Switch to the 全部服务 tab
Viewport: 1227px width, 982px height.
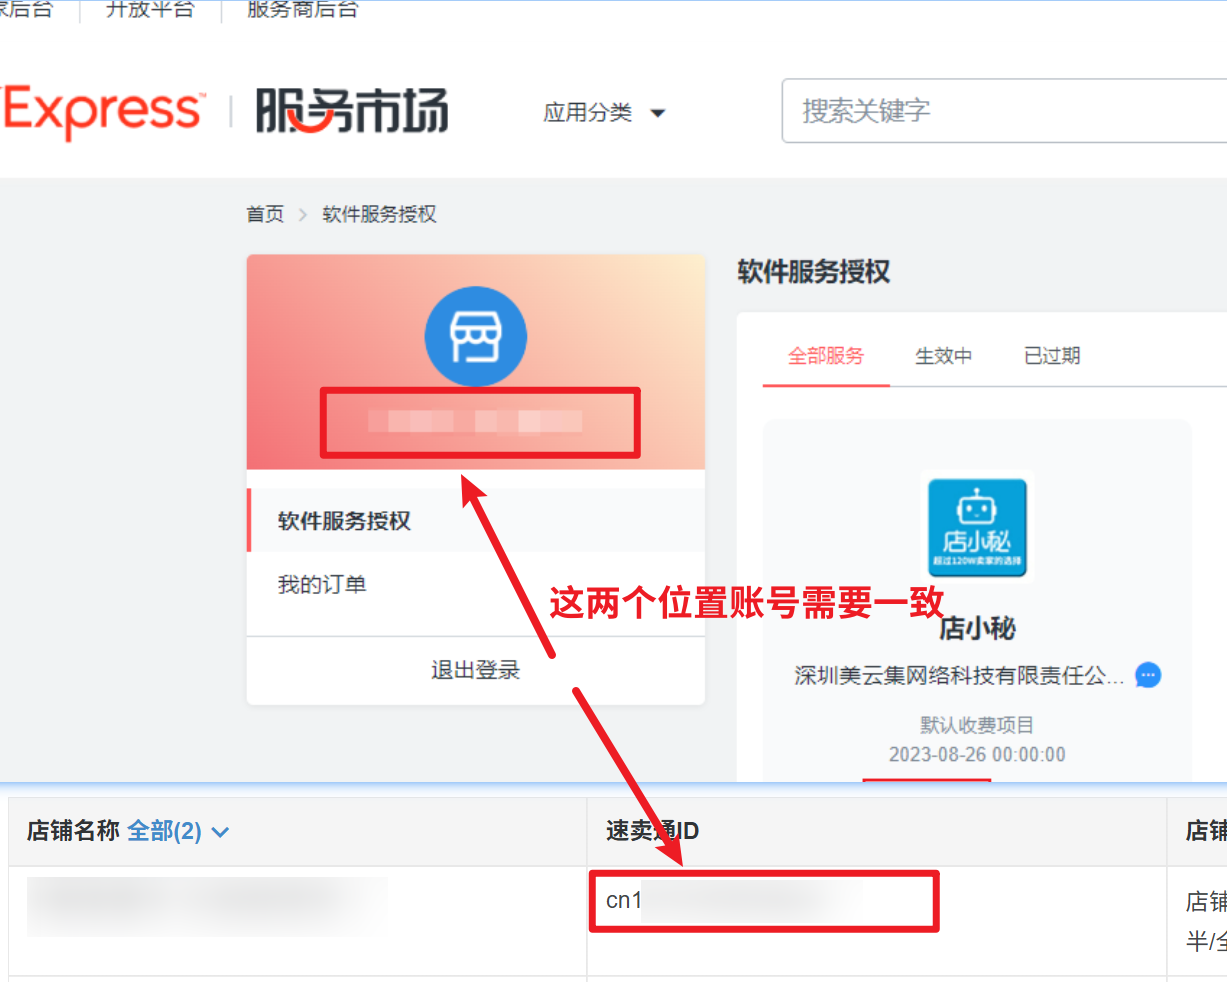826,356
